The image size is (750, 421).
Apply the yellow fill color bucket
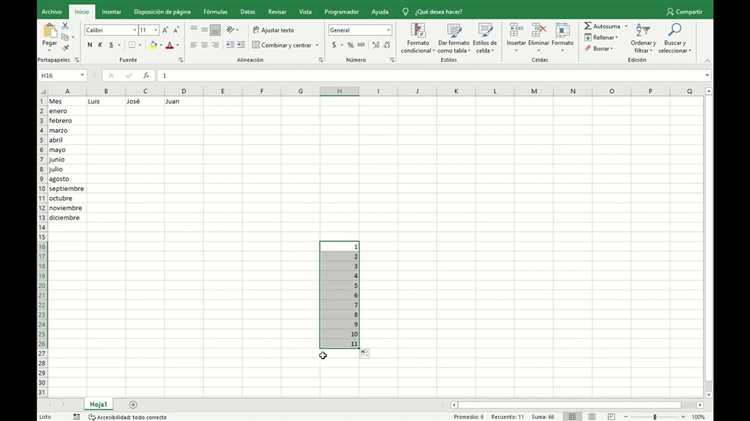point(153,45)
